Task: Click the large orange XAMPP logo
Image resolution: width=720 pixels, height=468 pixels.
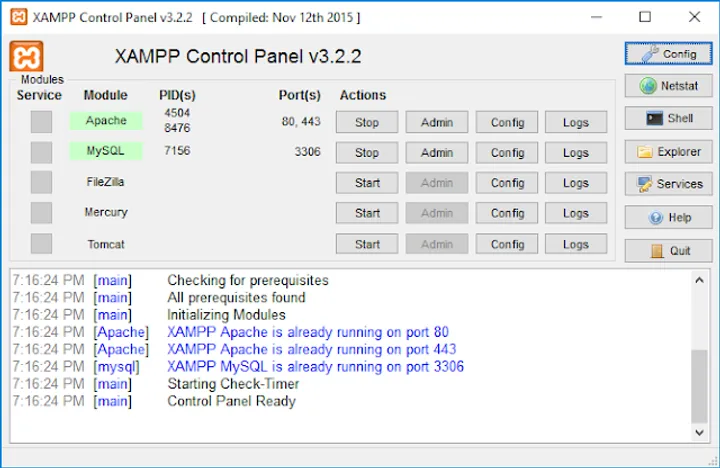Action: [x=26, y=56]
